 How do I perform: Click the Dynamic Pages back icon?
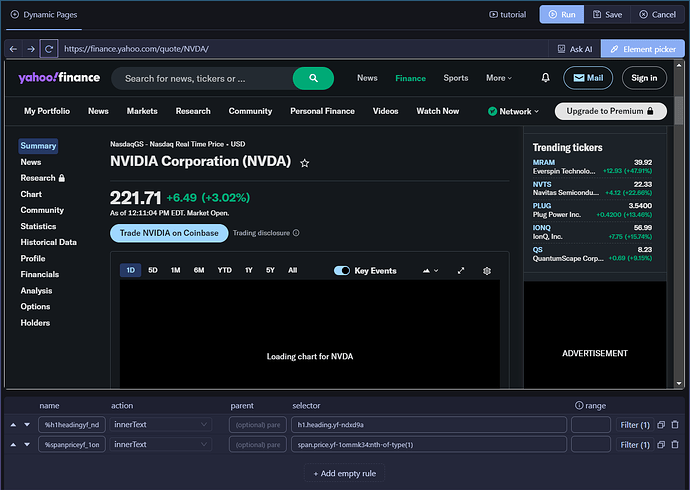tap(15, 15)
